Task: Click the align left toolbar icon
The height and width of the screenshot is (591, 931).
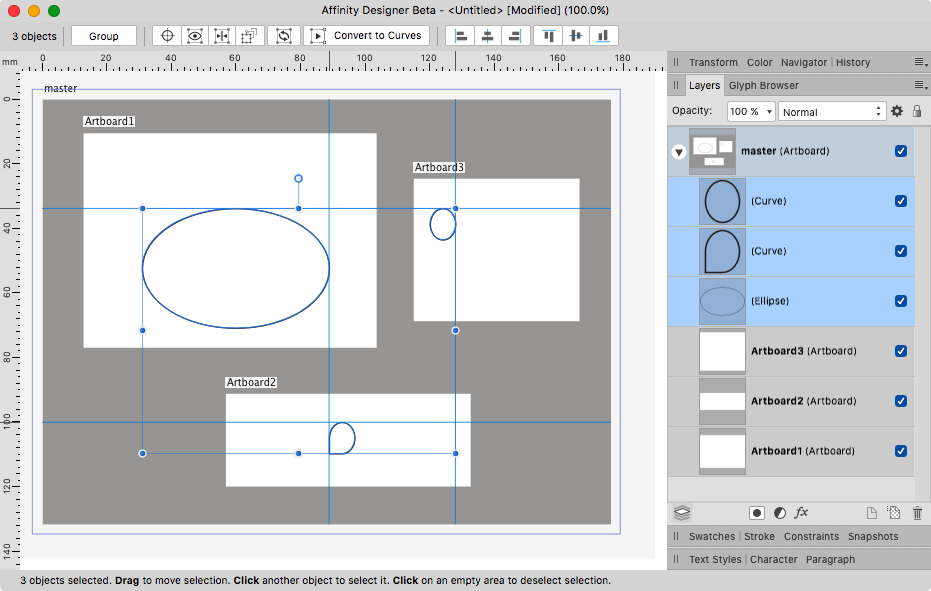Action: point(460,36)
